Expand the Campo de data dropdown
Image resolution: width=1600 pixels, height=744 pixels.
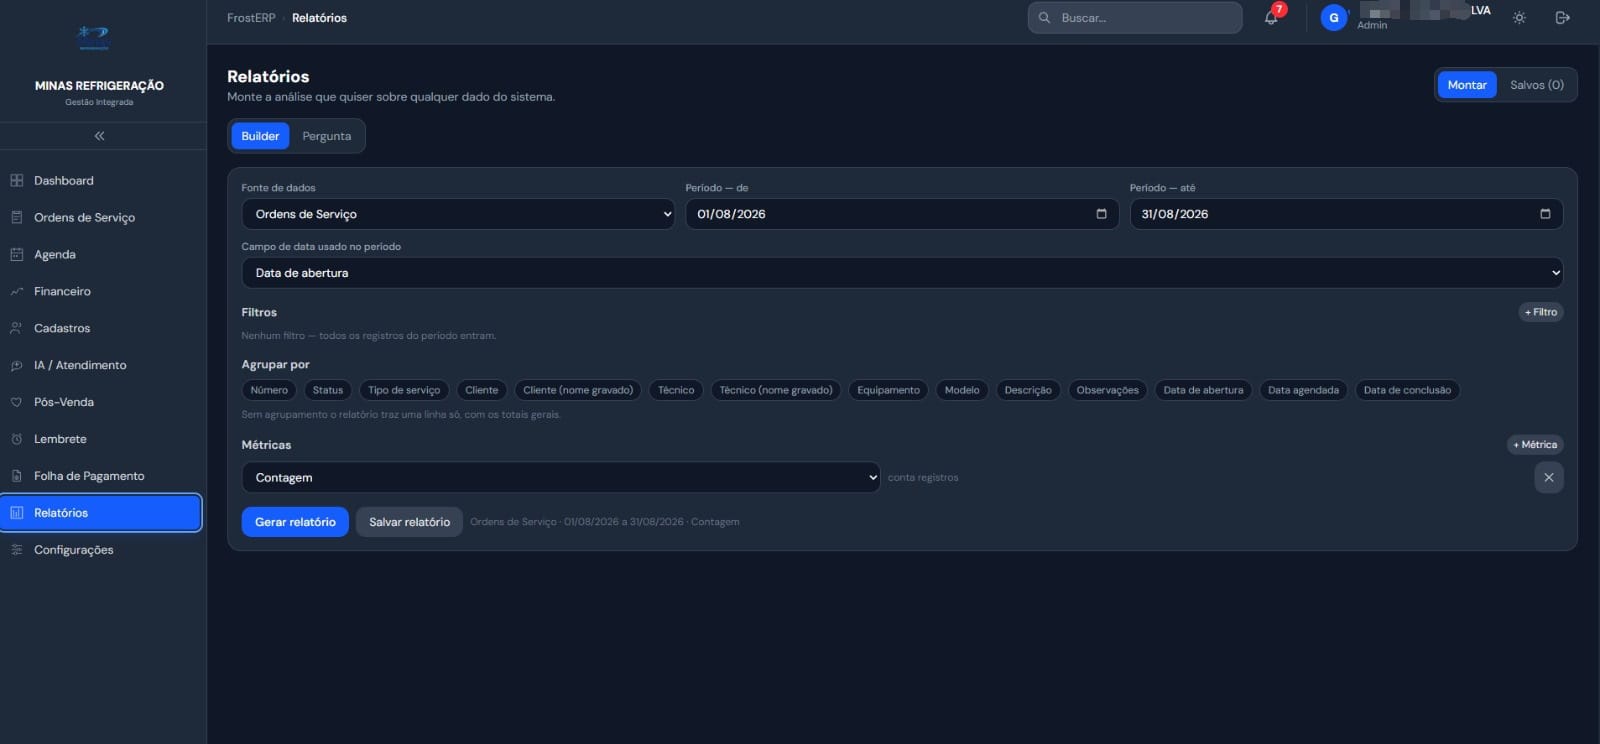pos(902,273)
